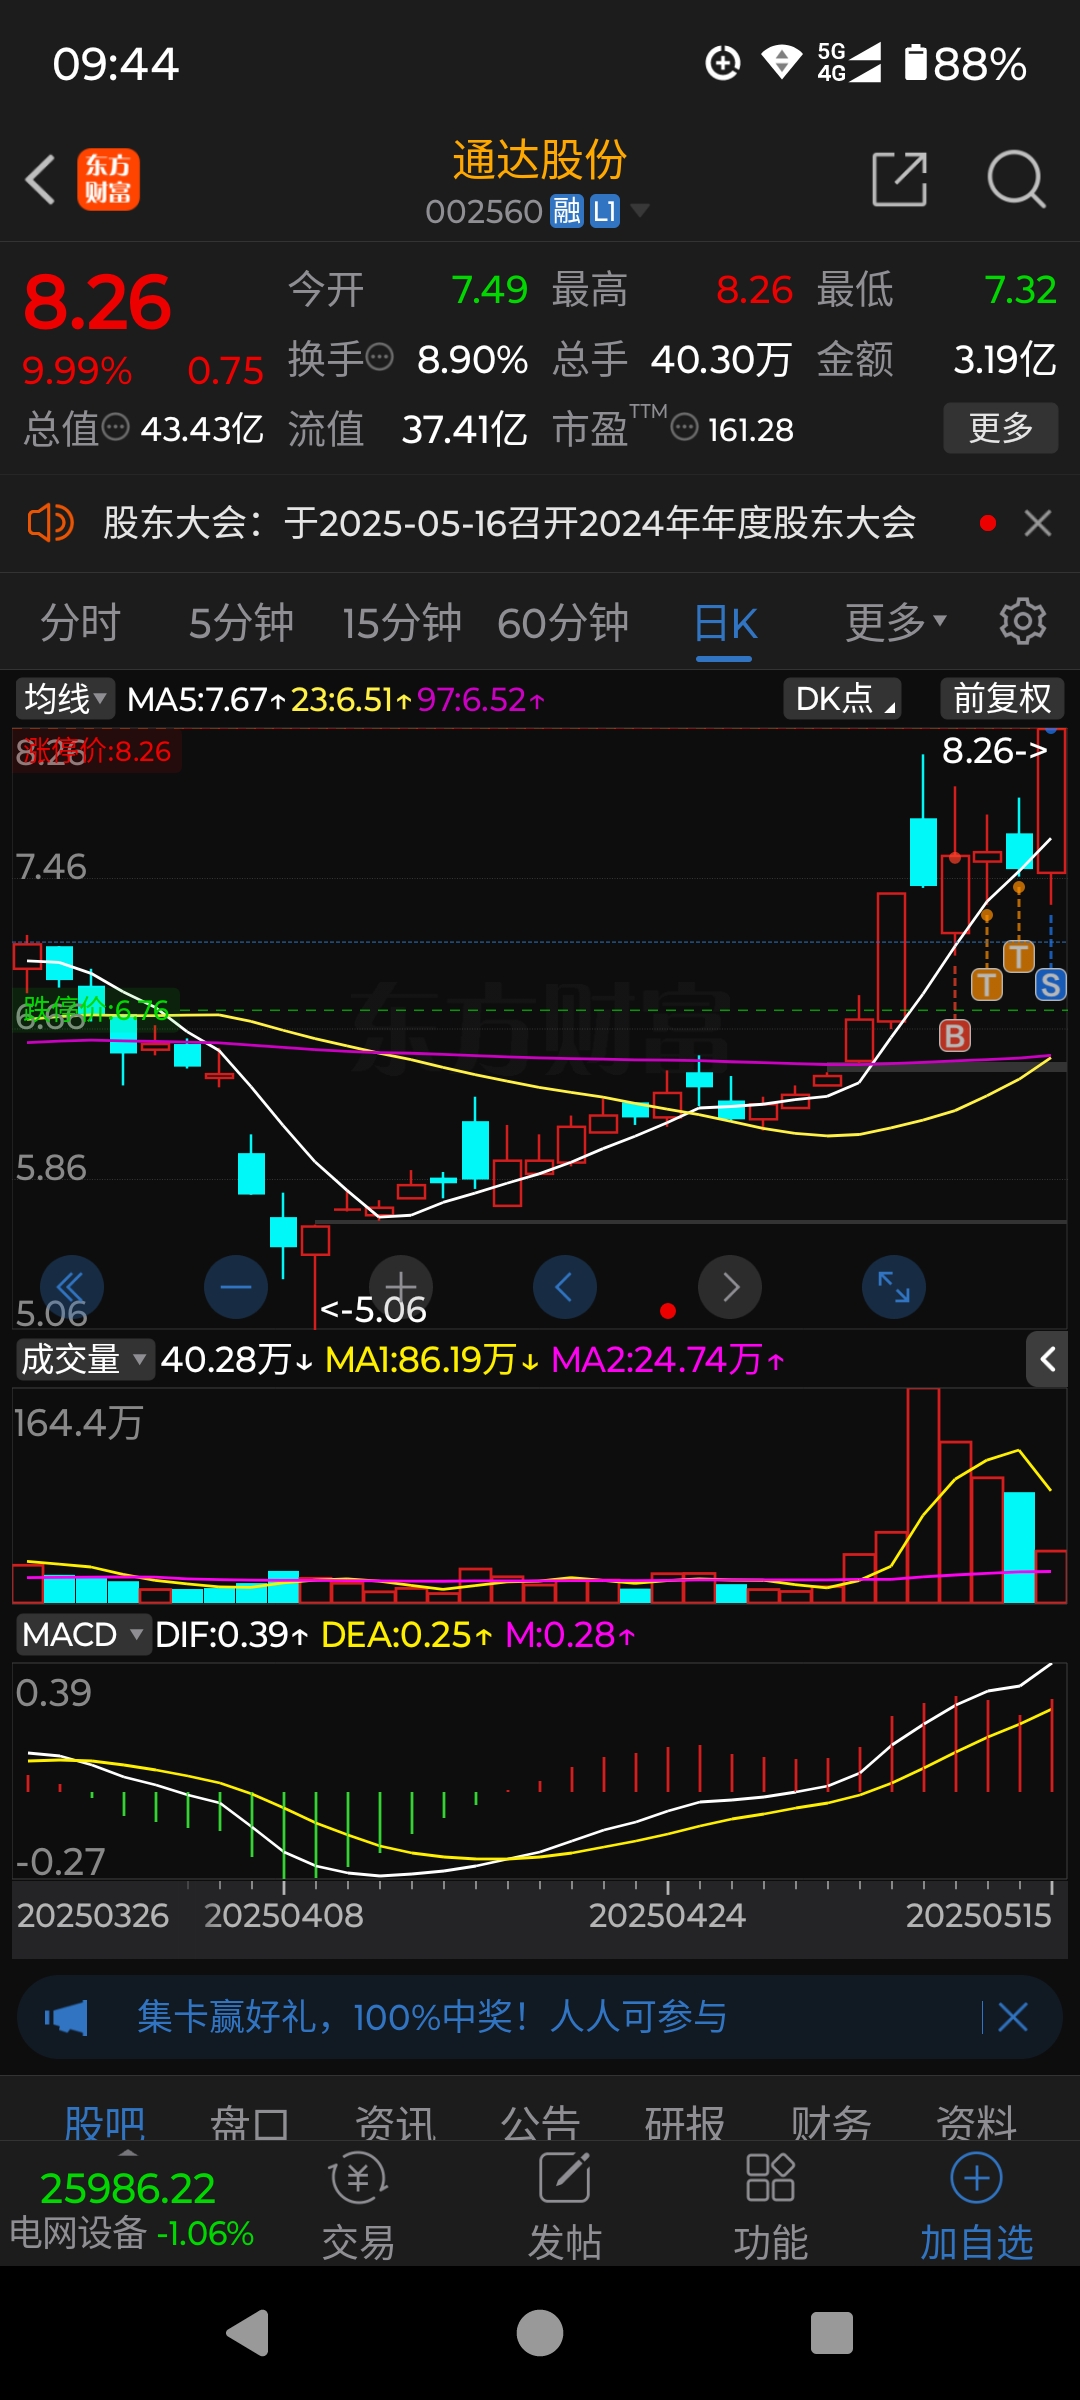Tap the red B buy marker
1080x2400 pixels.
955,1036
